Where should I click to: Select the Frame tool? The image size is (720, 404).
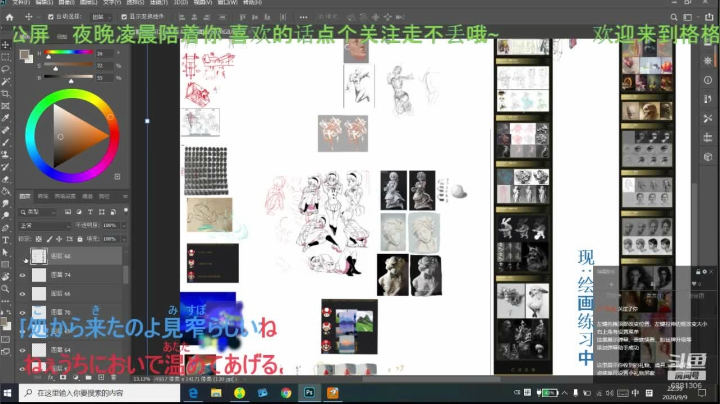(x=6, y=106)
